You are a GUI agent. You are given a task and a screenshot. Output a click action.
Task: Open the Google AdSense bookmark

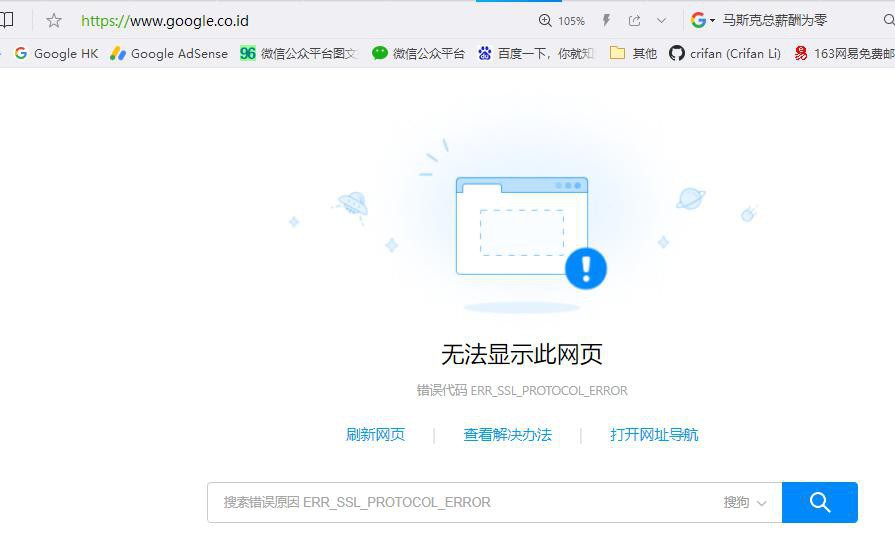[x=169, y=54]
